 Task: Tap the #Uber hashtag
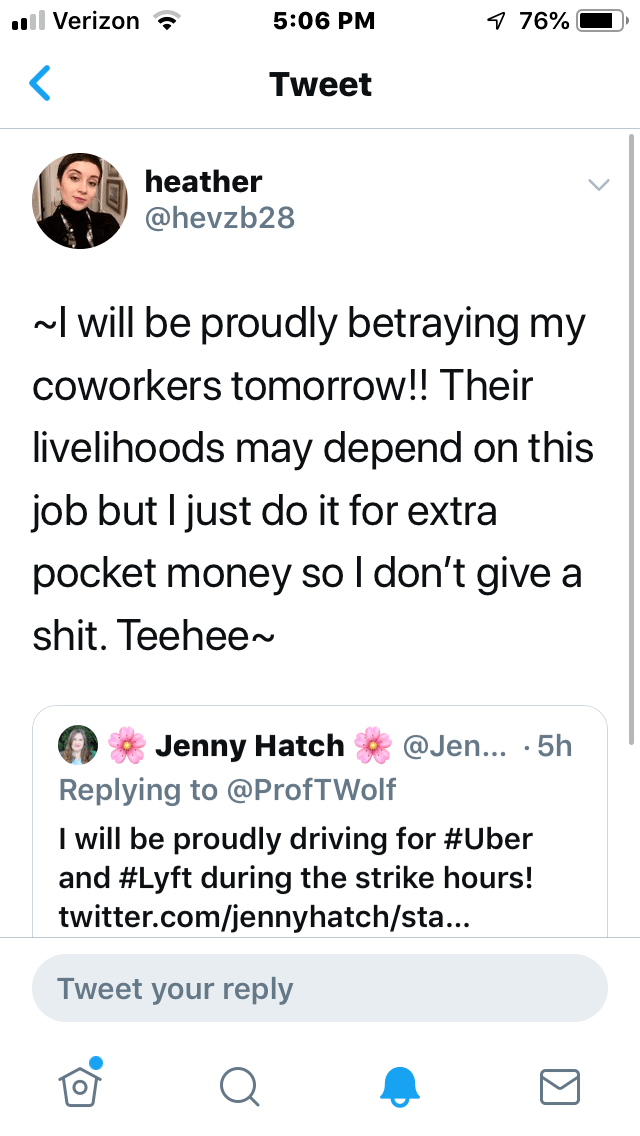(x=491, y=838)
